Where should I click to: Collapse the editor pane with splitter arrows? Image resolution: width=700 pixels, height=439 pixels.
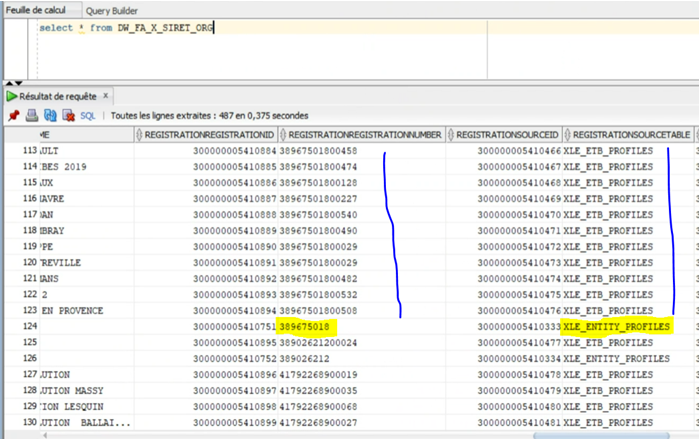(13, 83)
